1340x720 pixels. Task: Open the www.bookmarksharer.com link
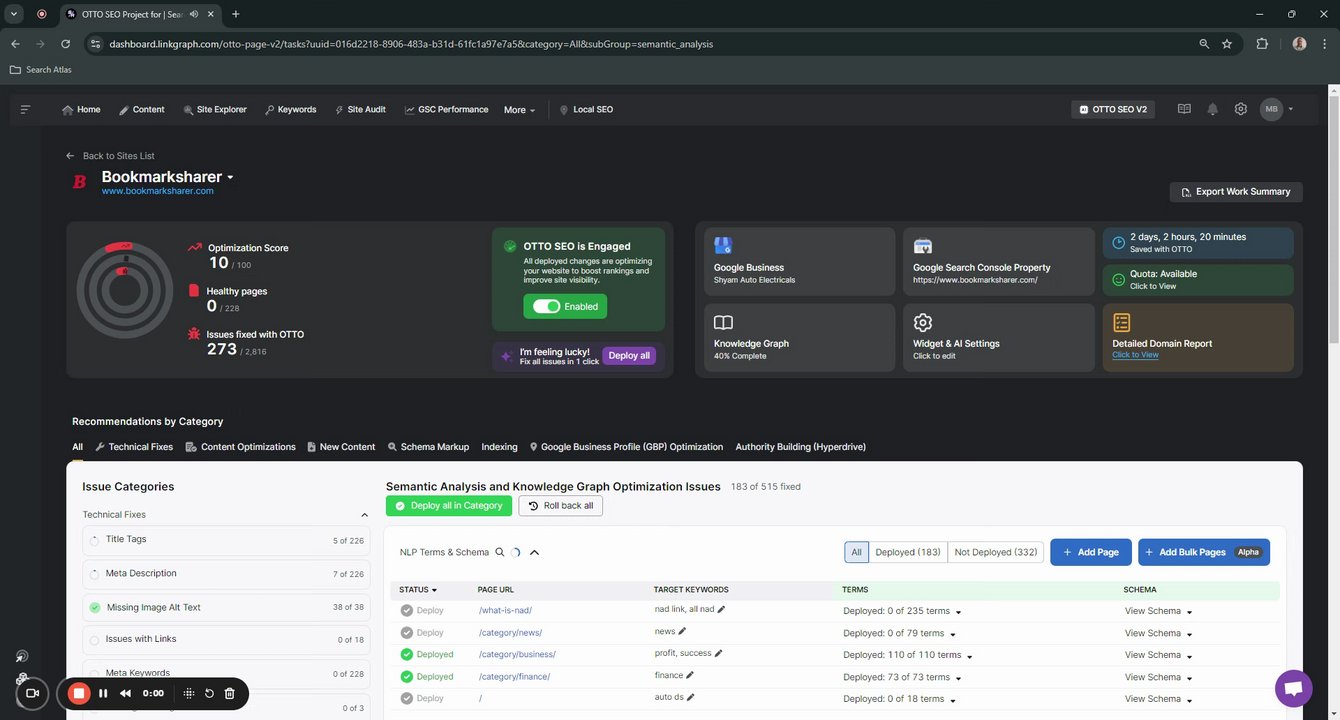[158, 191]
